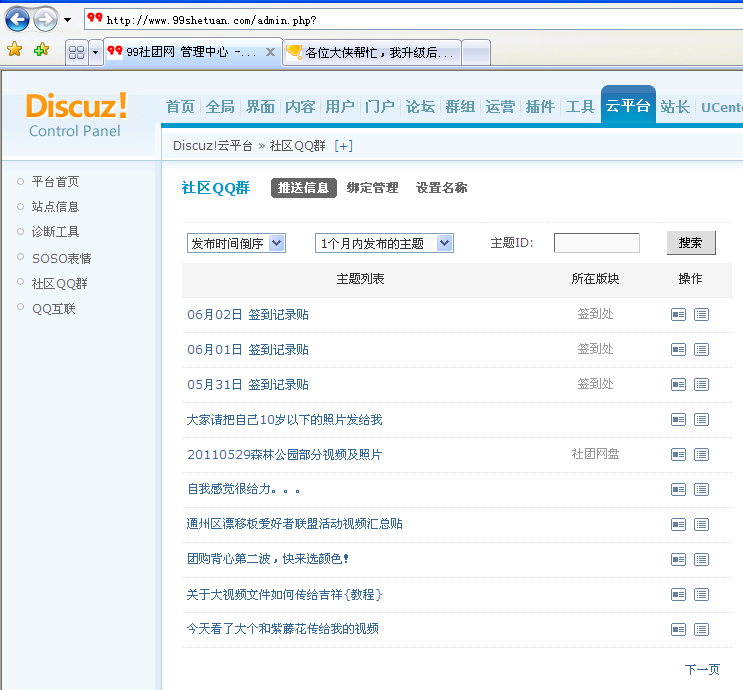This screenshot has width=743, height=690.
Task: Click first push icon for 06月02日 row
Action: 679,315
